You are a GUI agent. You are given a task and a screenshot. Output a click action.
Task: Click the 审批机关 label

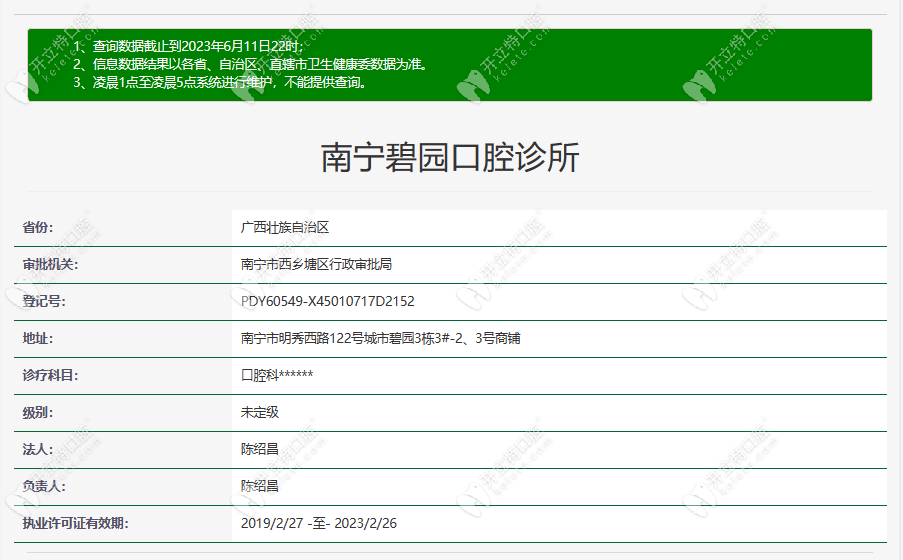tap(51, 264)
